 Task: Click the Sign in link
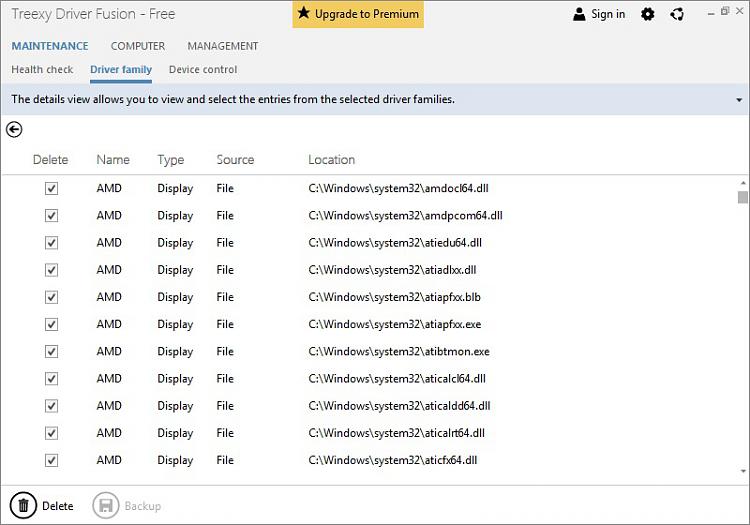(608, 14)
